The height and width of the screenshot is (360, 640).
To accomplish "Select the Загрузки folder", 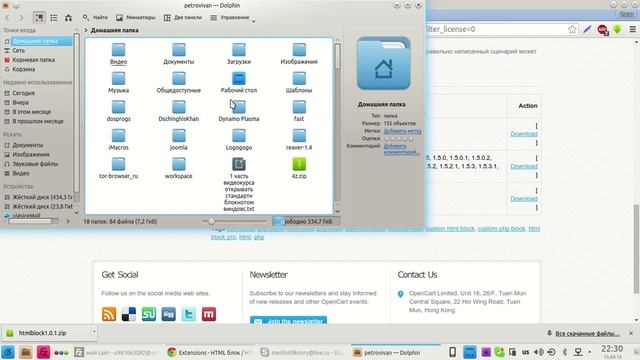I will point(239,54).
